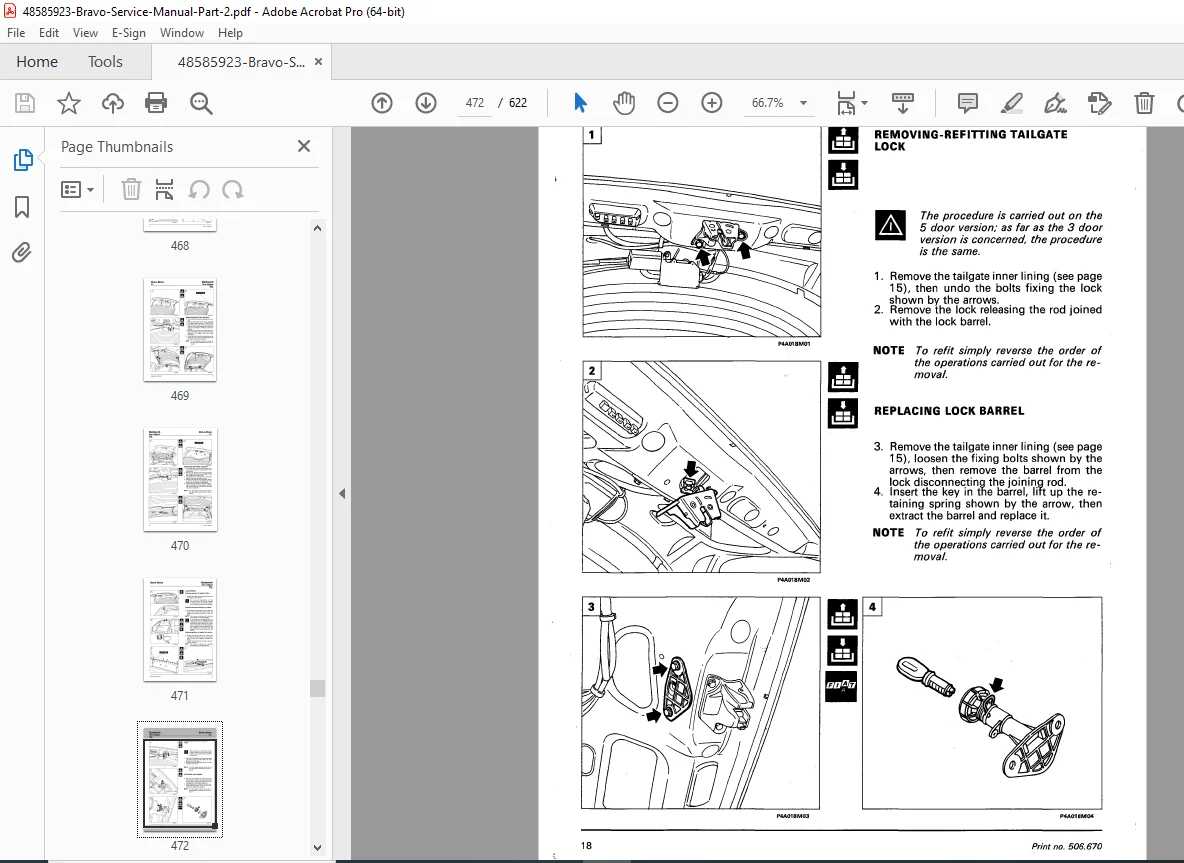
Task: Close the Page Thumbnails panel
Action: point(304,146)
